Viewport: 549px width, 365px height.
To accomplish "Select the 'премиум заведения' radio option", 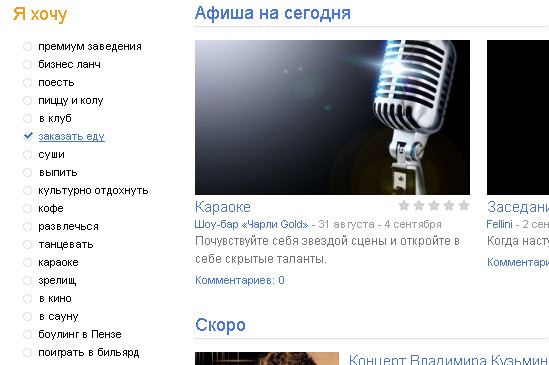I will 27,47.
